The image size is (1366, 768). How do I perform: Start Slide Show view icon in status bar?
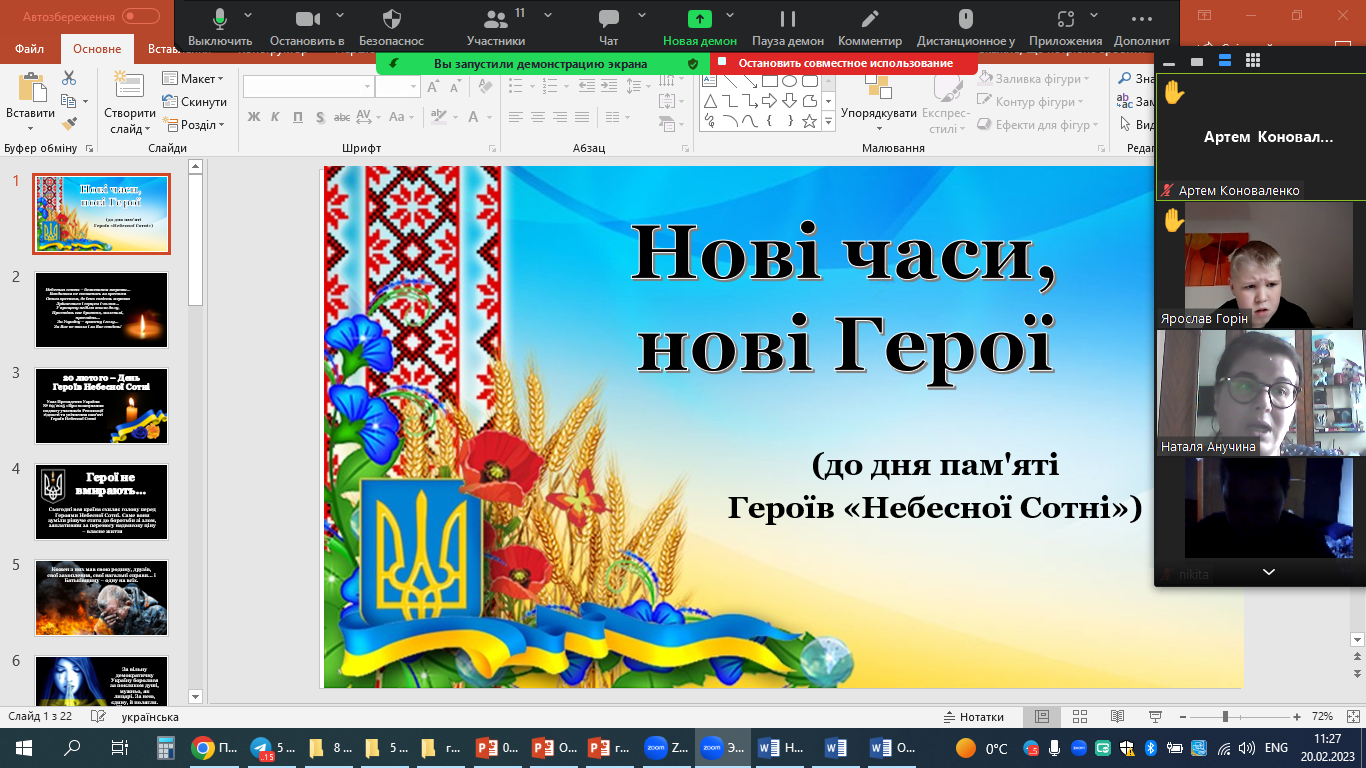point(1155,717)
